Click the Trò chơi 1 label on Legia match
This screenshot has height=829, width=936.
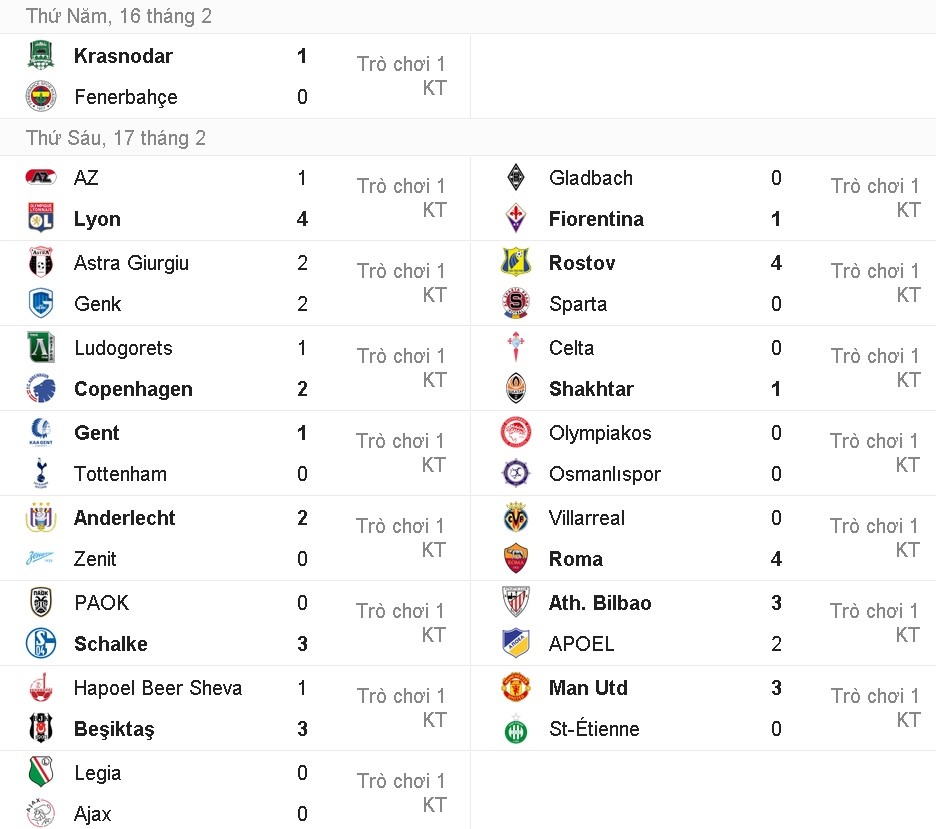(x=401, y=781)
